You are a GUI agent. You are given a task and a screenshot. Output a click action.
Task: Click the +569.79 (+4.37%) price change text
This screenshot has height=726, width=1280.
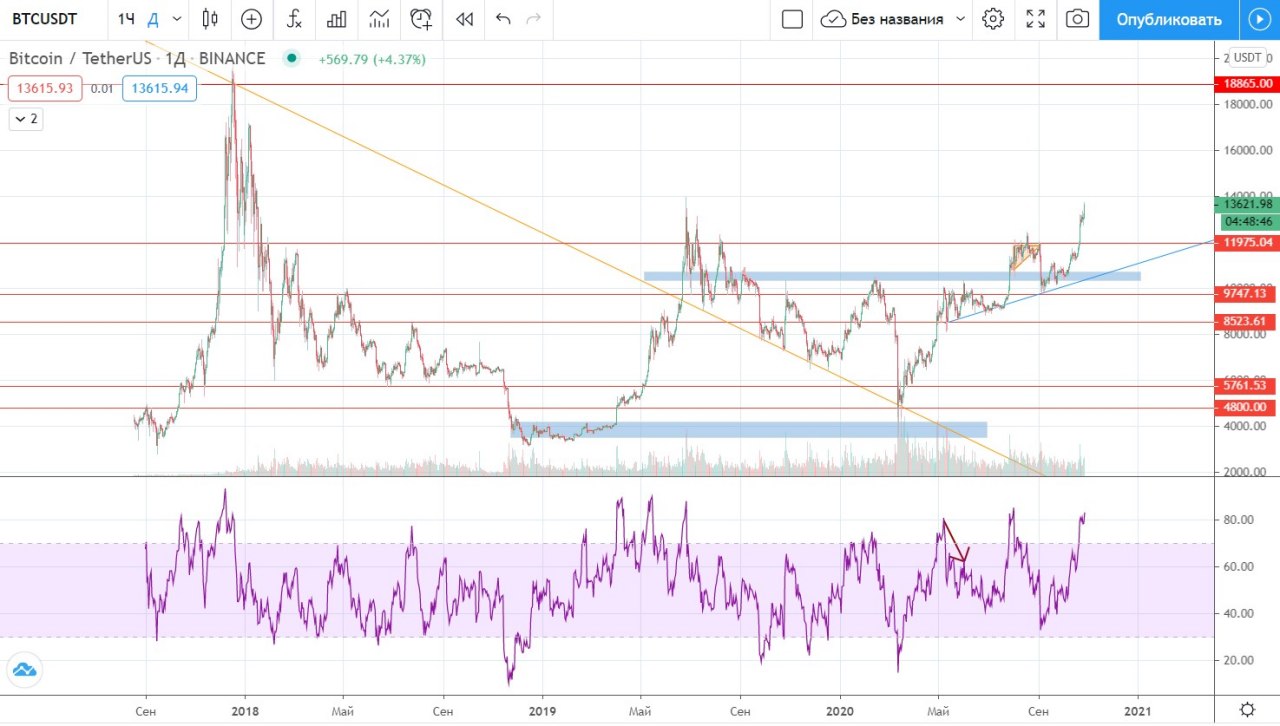(372, 59)
